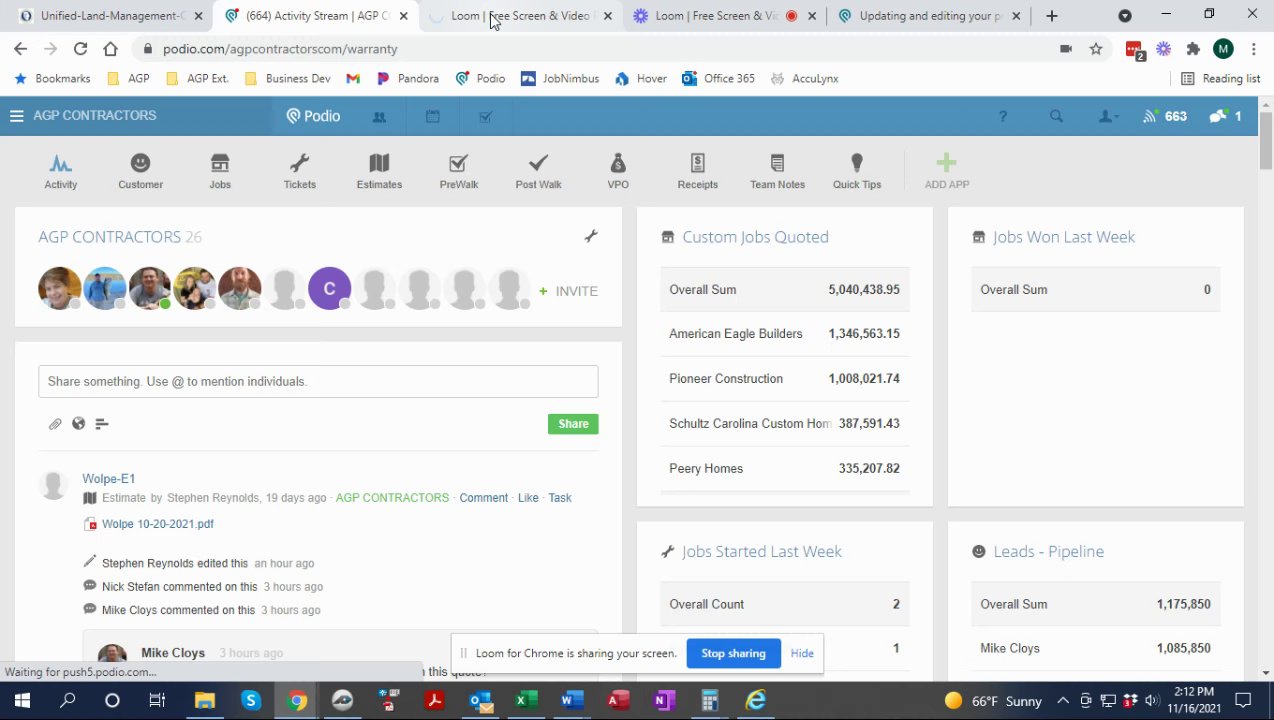Screen dimensions: 1274x720
Task: Click Comment on Wolpe-E1 post
Action: click(483, 498)
